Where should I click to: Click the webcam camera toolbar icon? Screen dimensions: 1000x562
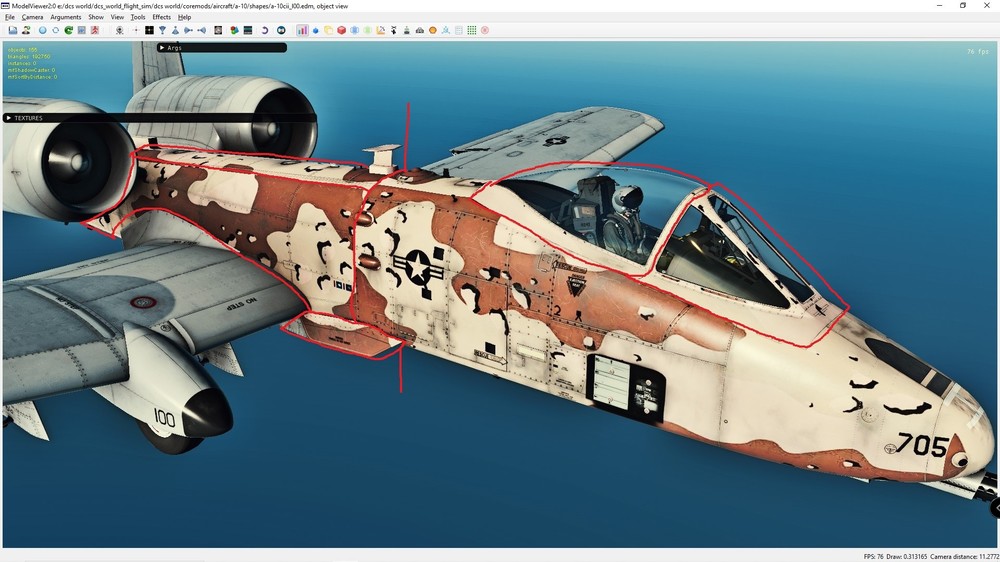tap(119, 30)
